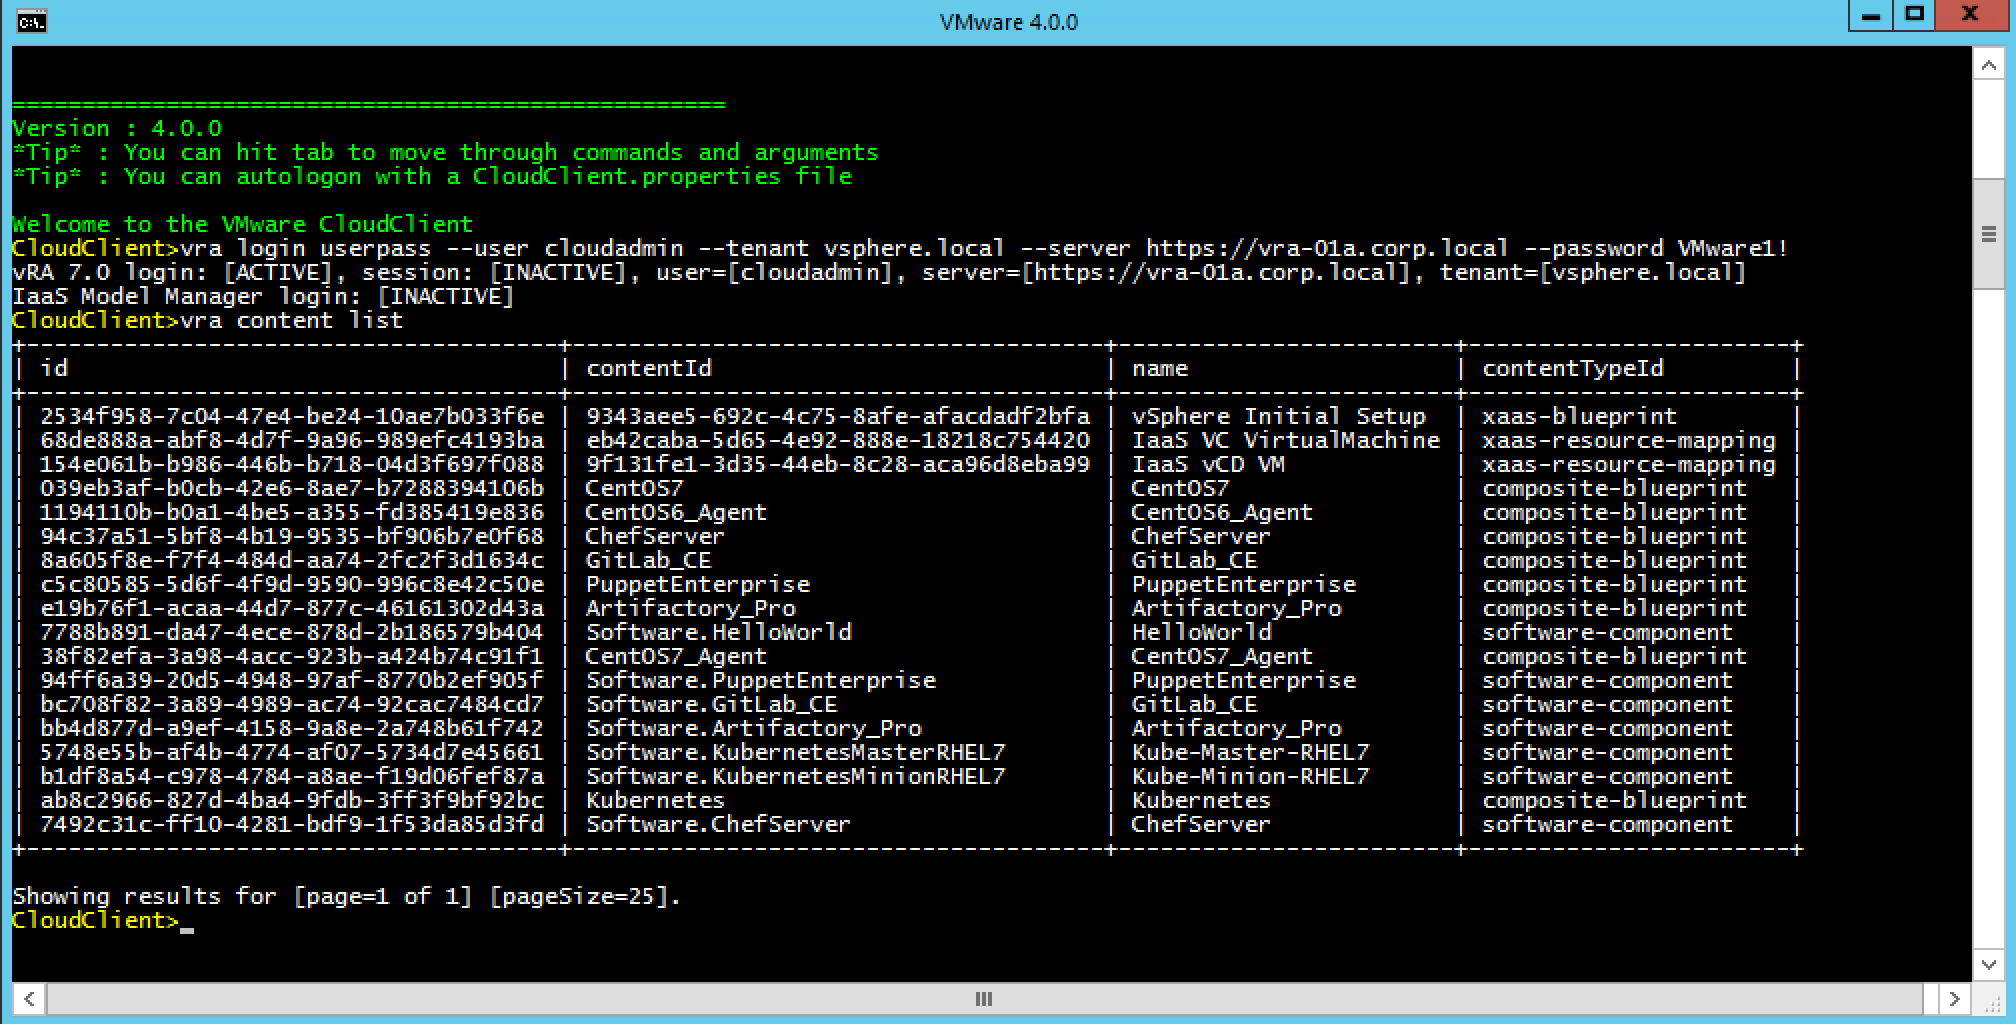Click 'Version : 4.0.0' line
Image resolution: width=2016 pixels, height=1024 pixels.
pyautogui.click(x=117, y=128)
